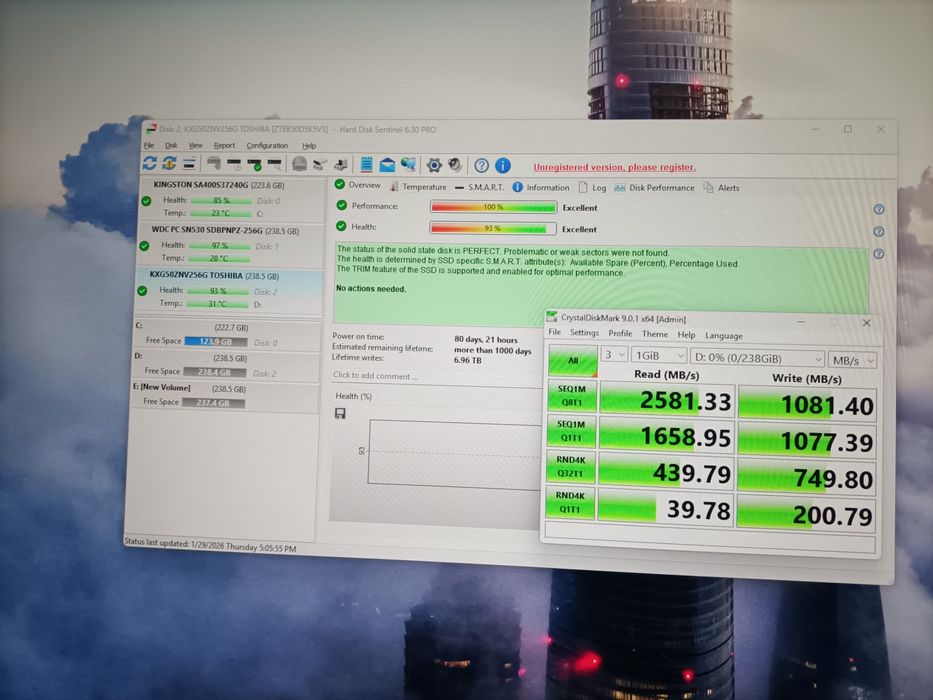
Task: Click the question mark help toolbar icon
Action: click(x=481, y=165)
